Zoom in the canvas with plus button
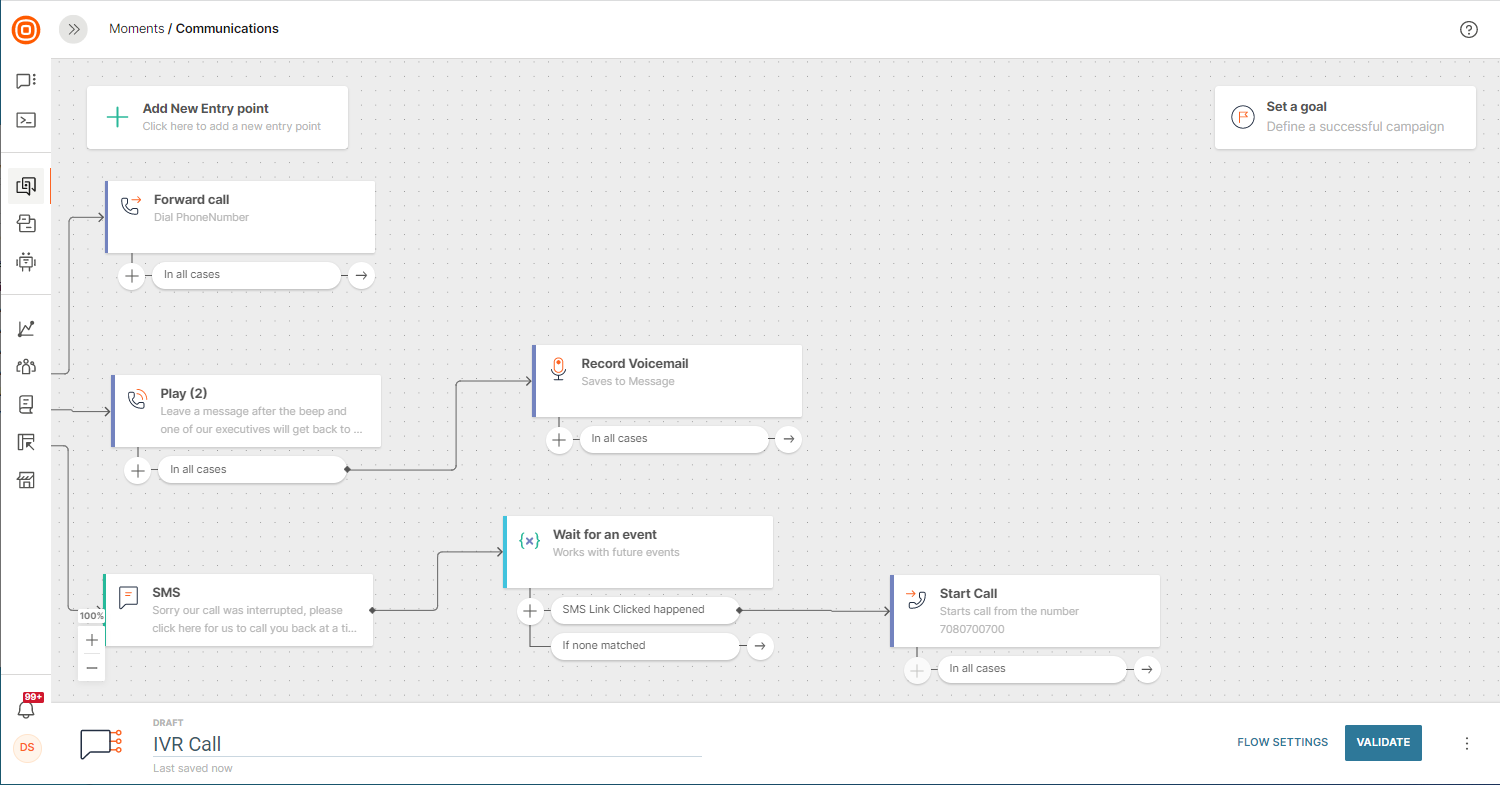Viewport: 1500px width, 785px height. pyautogui.click(x=92, y=640)
